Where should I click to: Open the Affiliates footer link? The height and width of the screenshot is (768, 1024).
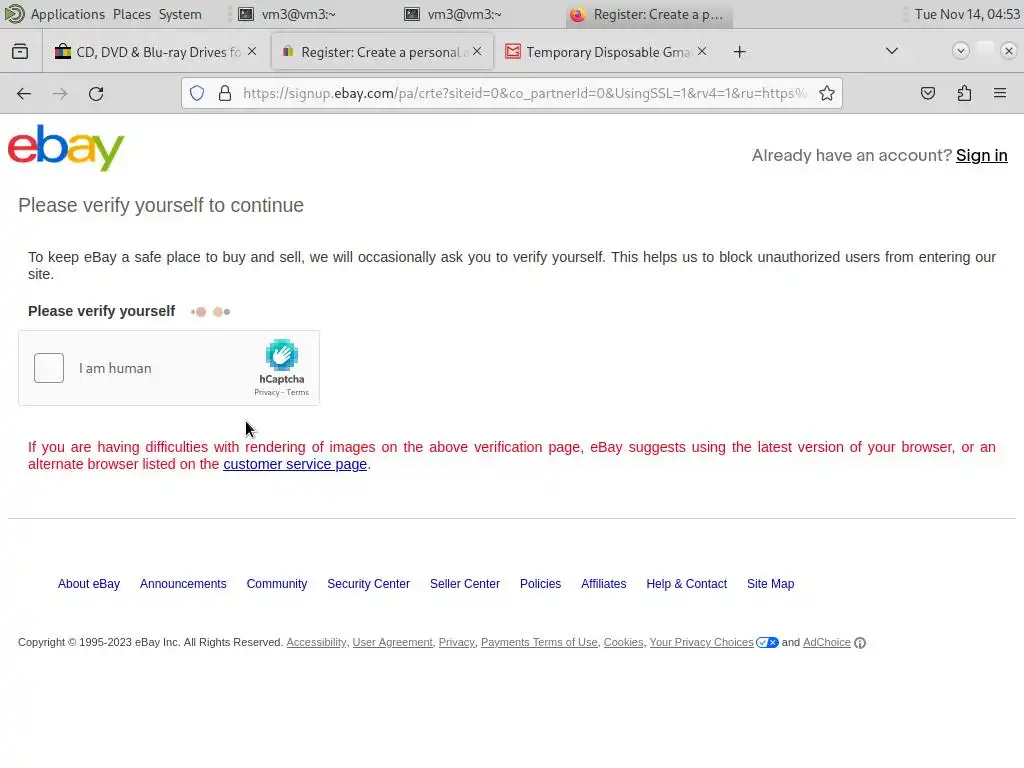pyautogui.click(x=603, y=584)
